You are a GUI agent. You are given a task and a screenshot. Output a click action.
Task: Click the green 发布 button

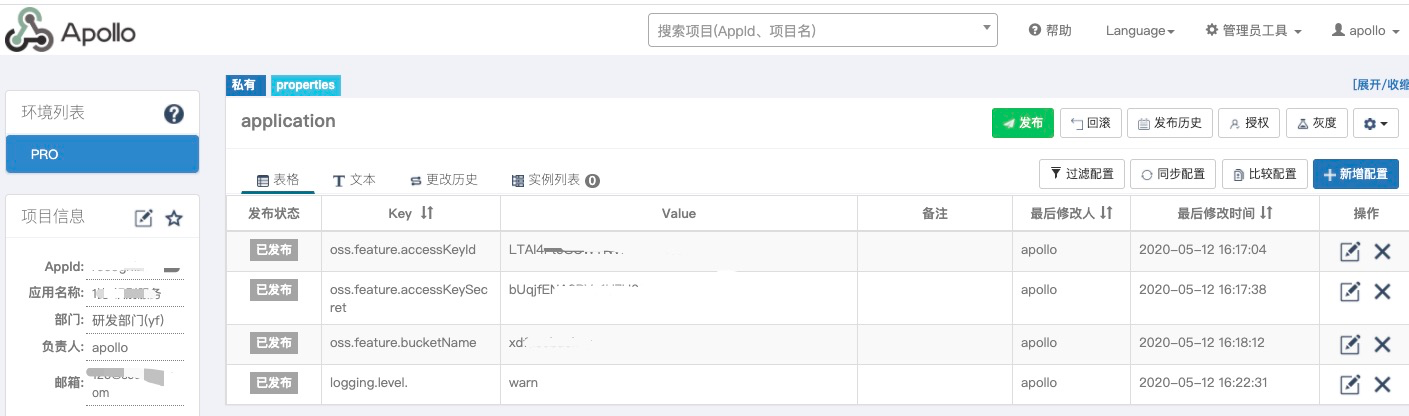pos(1021,123)
